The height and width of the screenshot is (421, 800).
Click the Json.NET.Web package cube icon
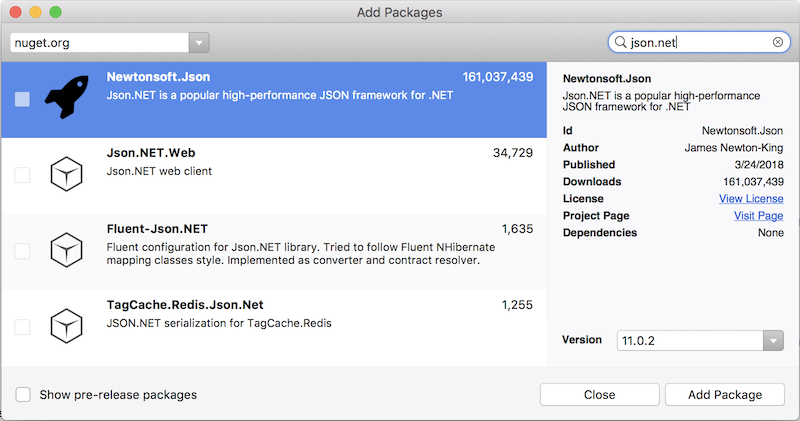[x=66, y=174]
